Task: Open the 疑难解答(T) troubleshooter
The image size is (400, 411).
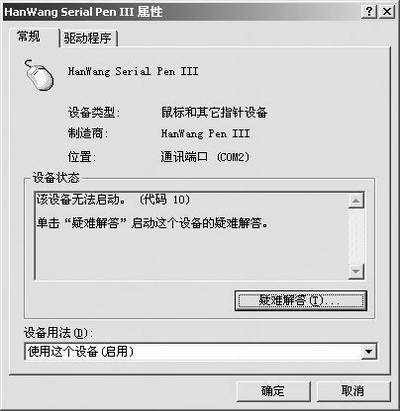Action: coord(301,300)
